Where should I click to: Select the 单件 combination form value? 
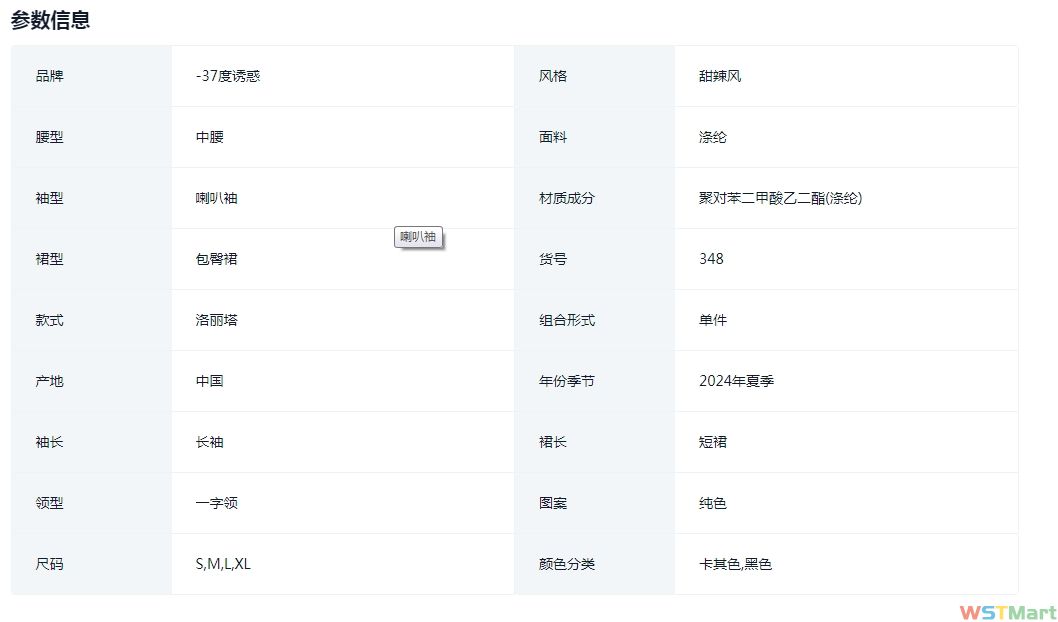tap(713, 320)
